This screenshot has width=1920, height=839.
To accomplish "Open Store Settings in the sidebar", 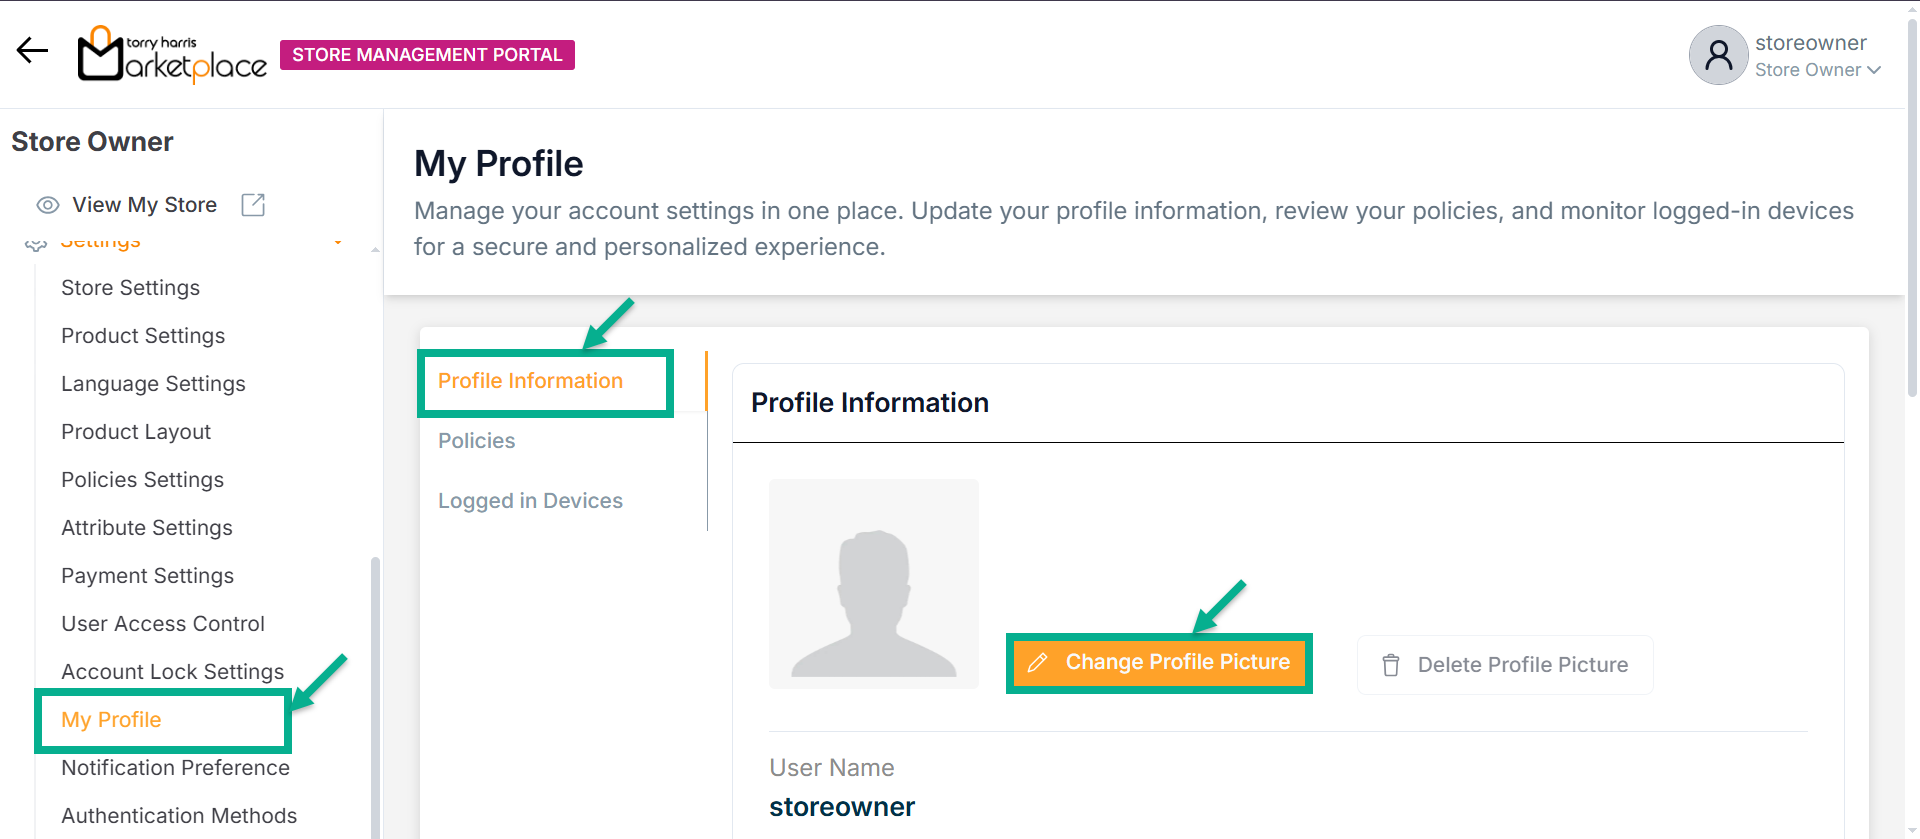I will tap(130, 288).
